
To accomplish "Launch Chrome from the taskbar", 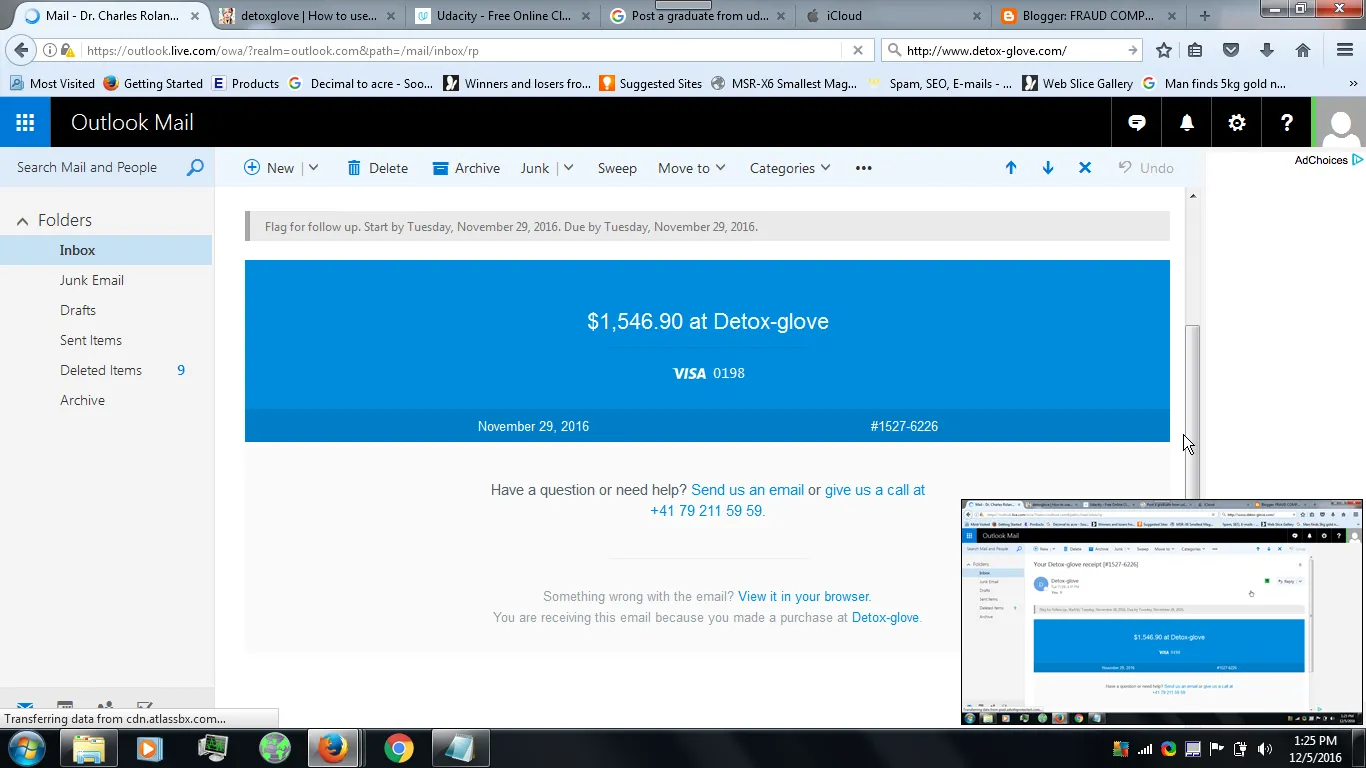I will pos(398,748).
